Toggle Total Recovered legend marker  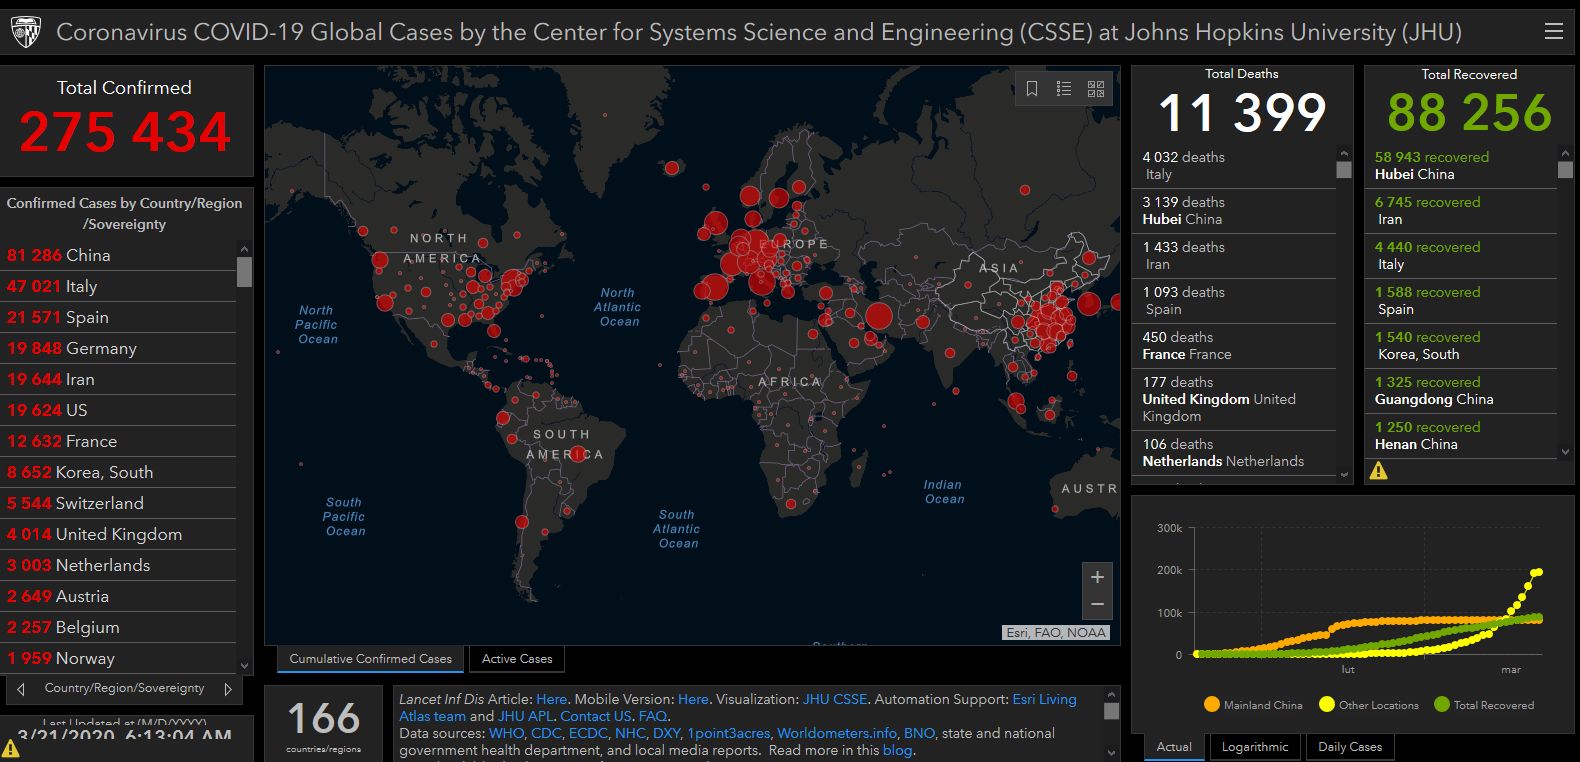click(x=1441, y=704)
